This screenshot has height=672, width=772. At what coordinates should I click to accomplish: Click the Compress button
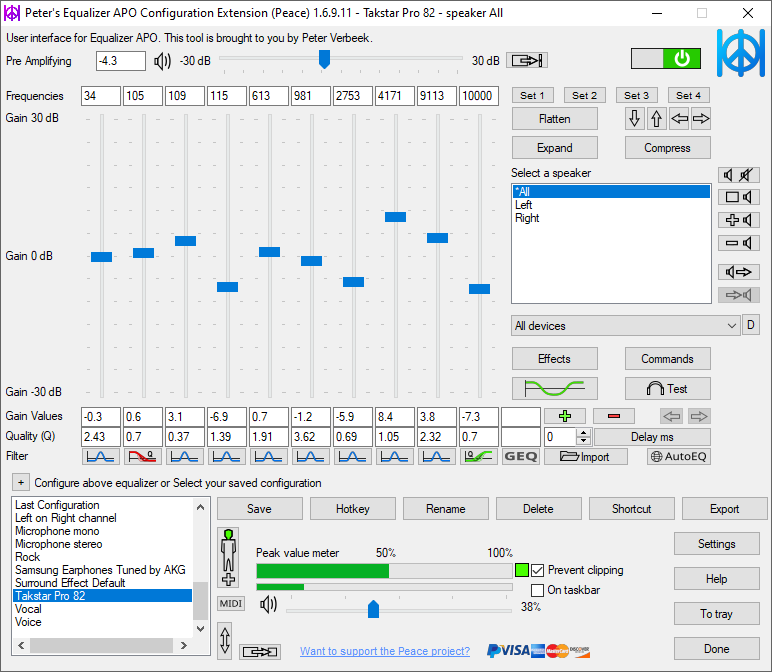coord(667,148)
